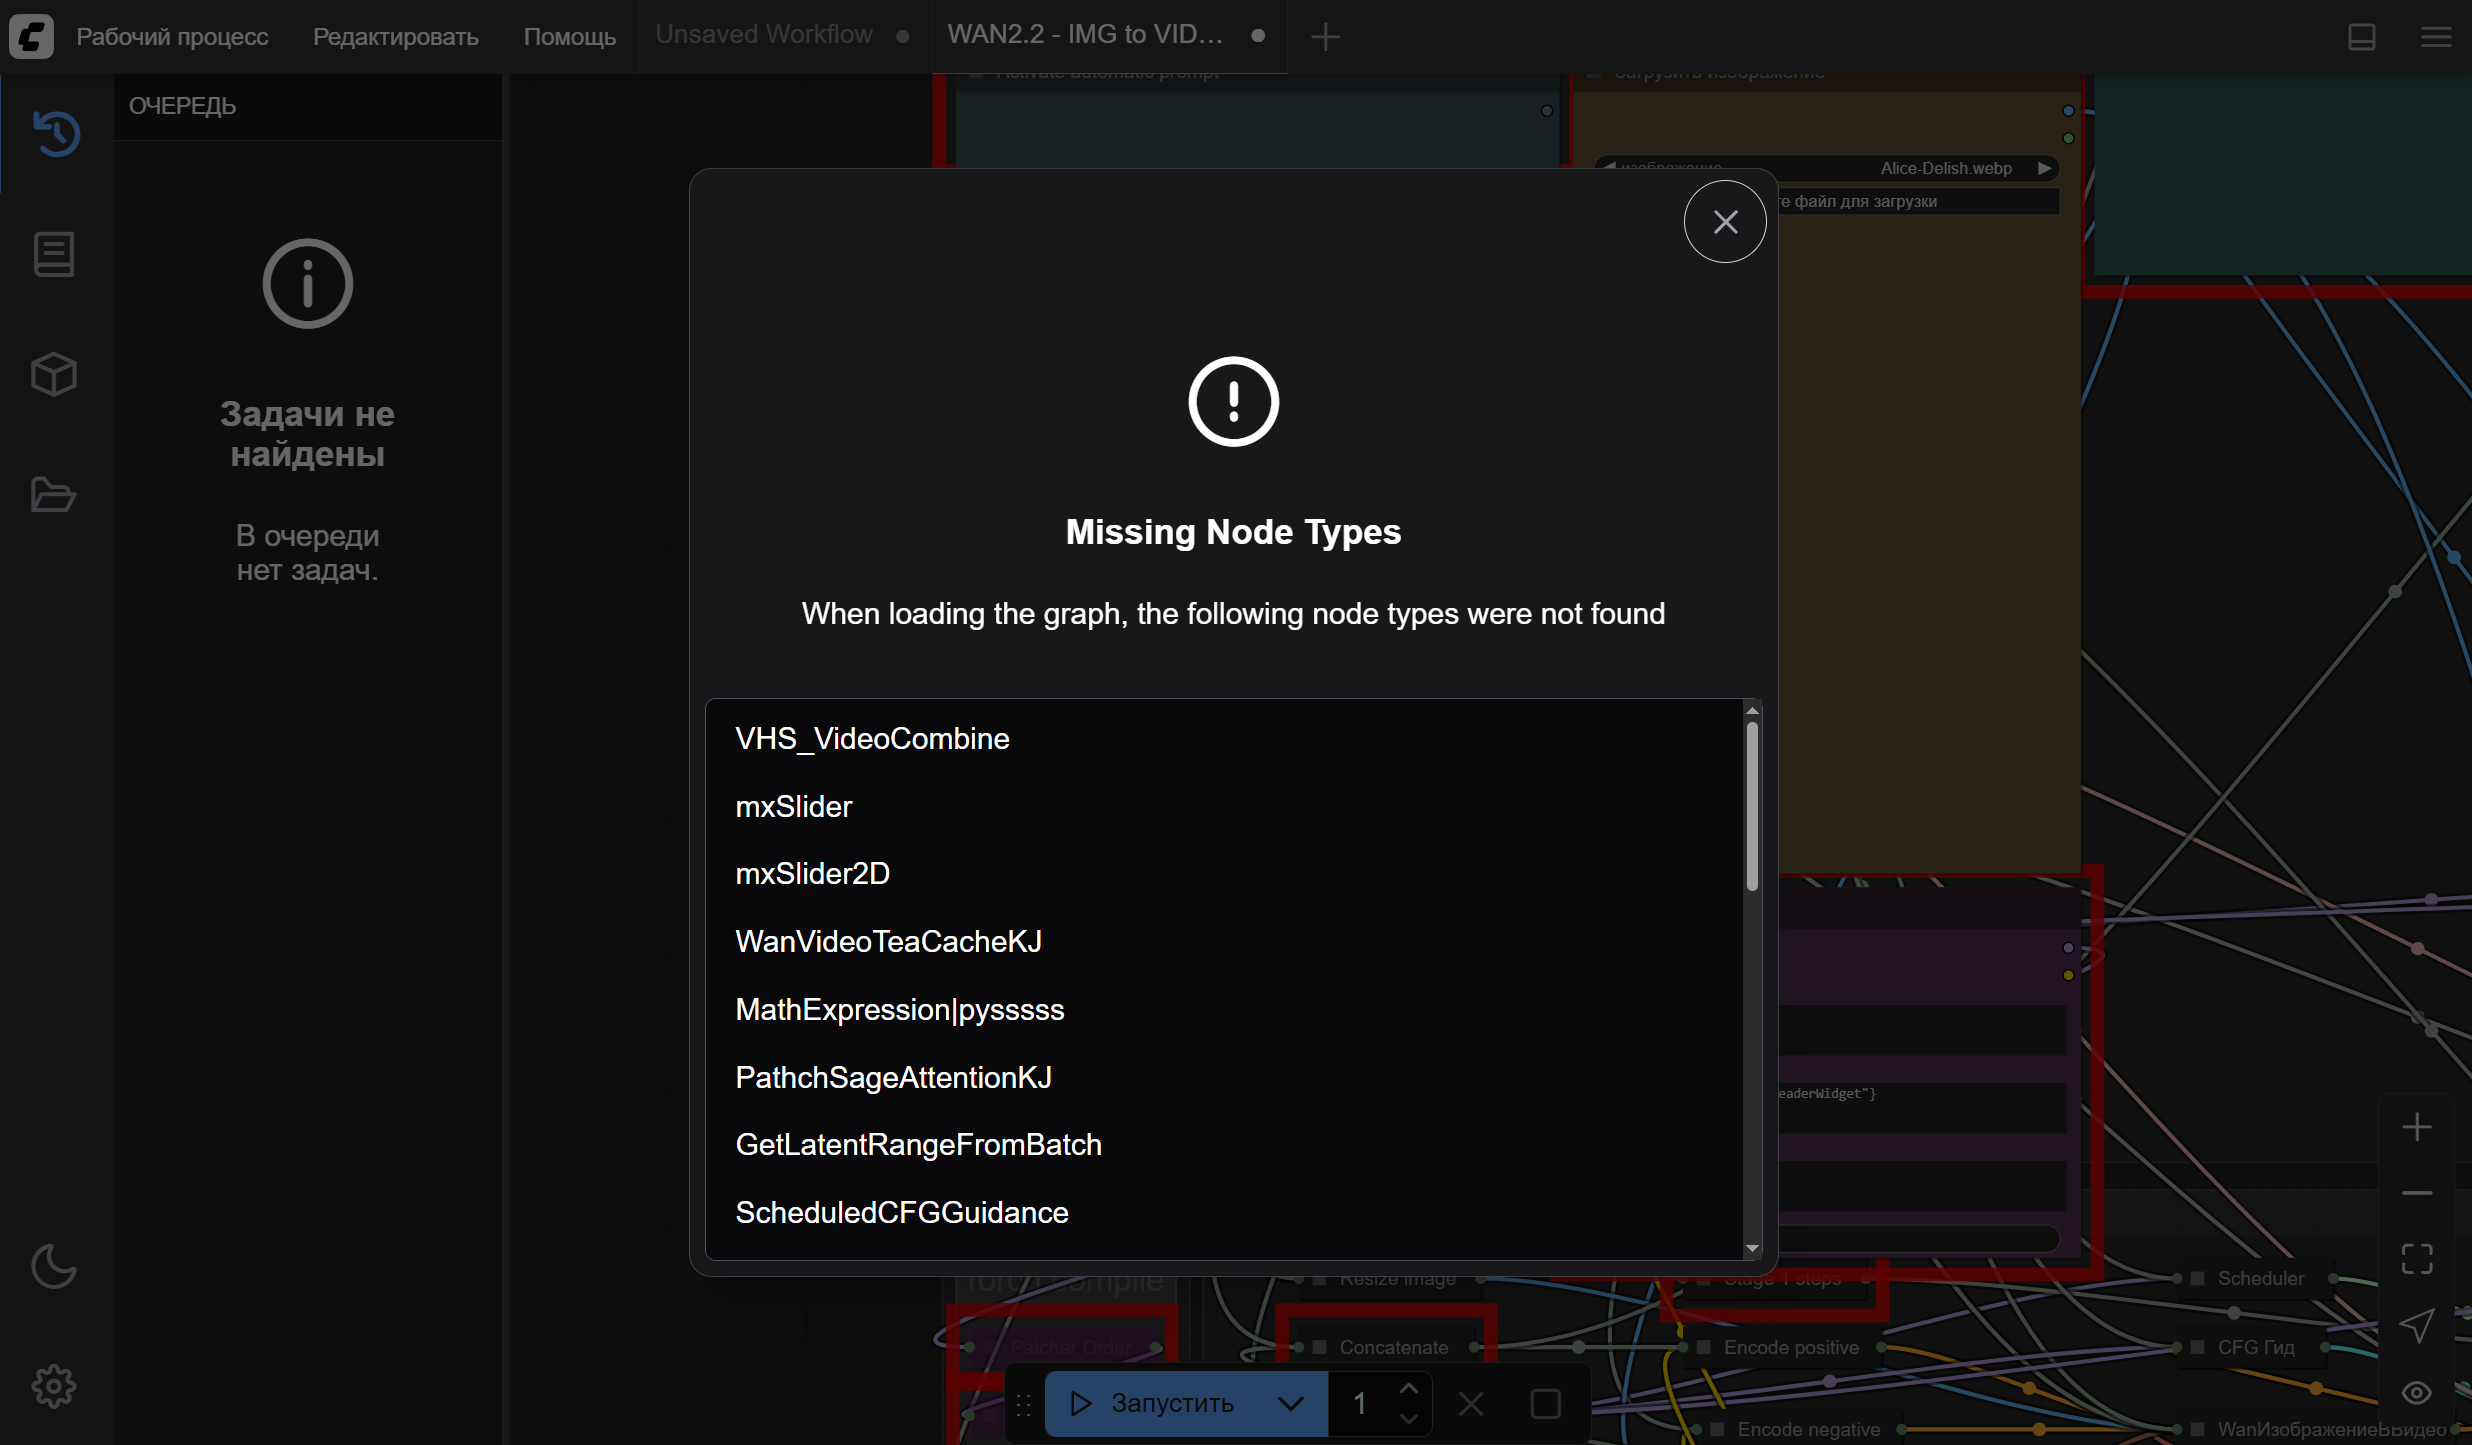Open the queue history sidebar icon
This screenshot has width=2472, height=1445.
[x=56, y=133]
